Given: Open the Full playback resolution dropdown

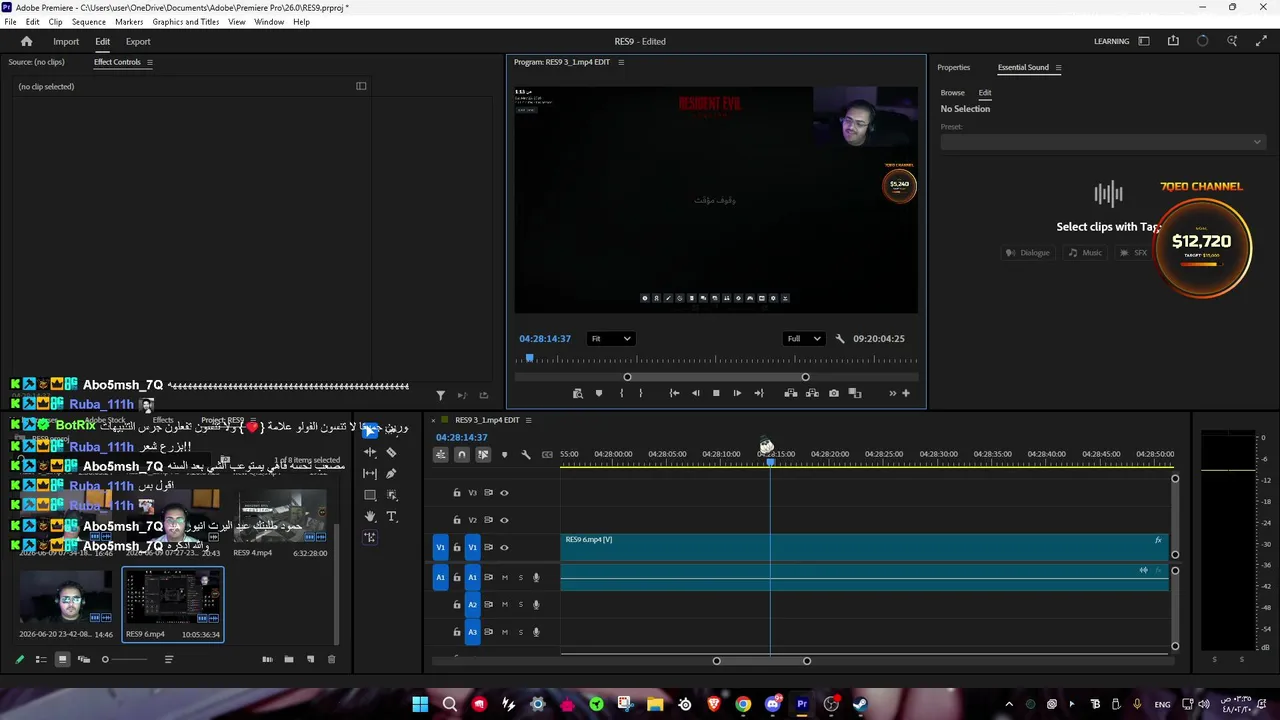Looking at the screenshot, I should [x=803, y=339].
